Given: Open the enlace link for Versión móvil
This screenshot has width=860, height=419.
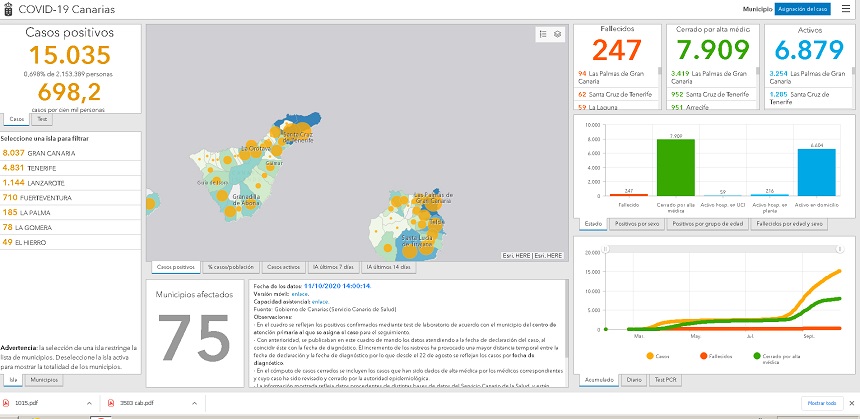Looking at the screenshot, I should coord(299,294).
